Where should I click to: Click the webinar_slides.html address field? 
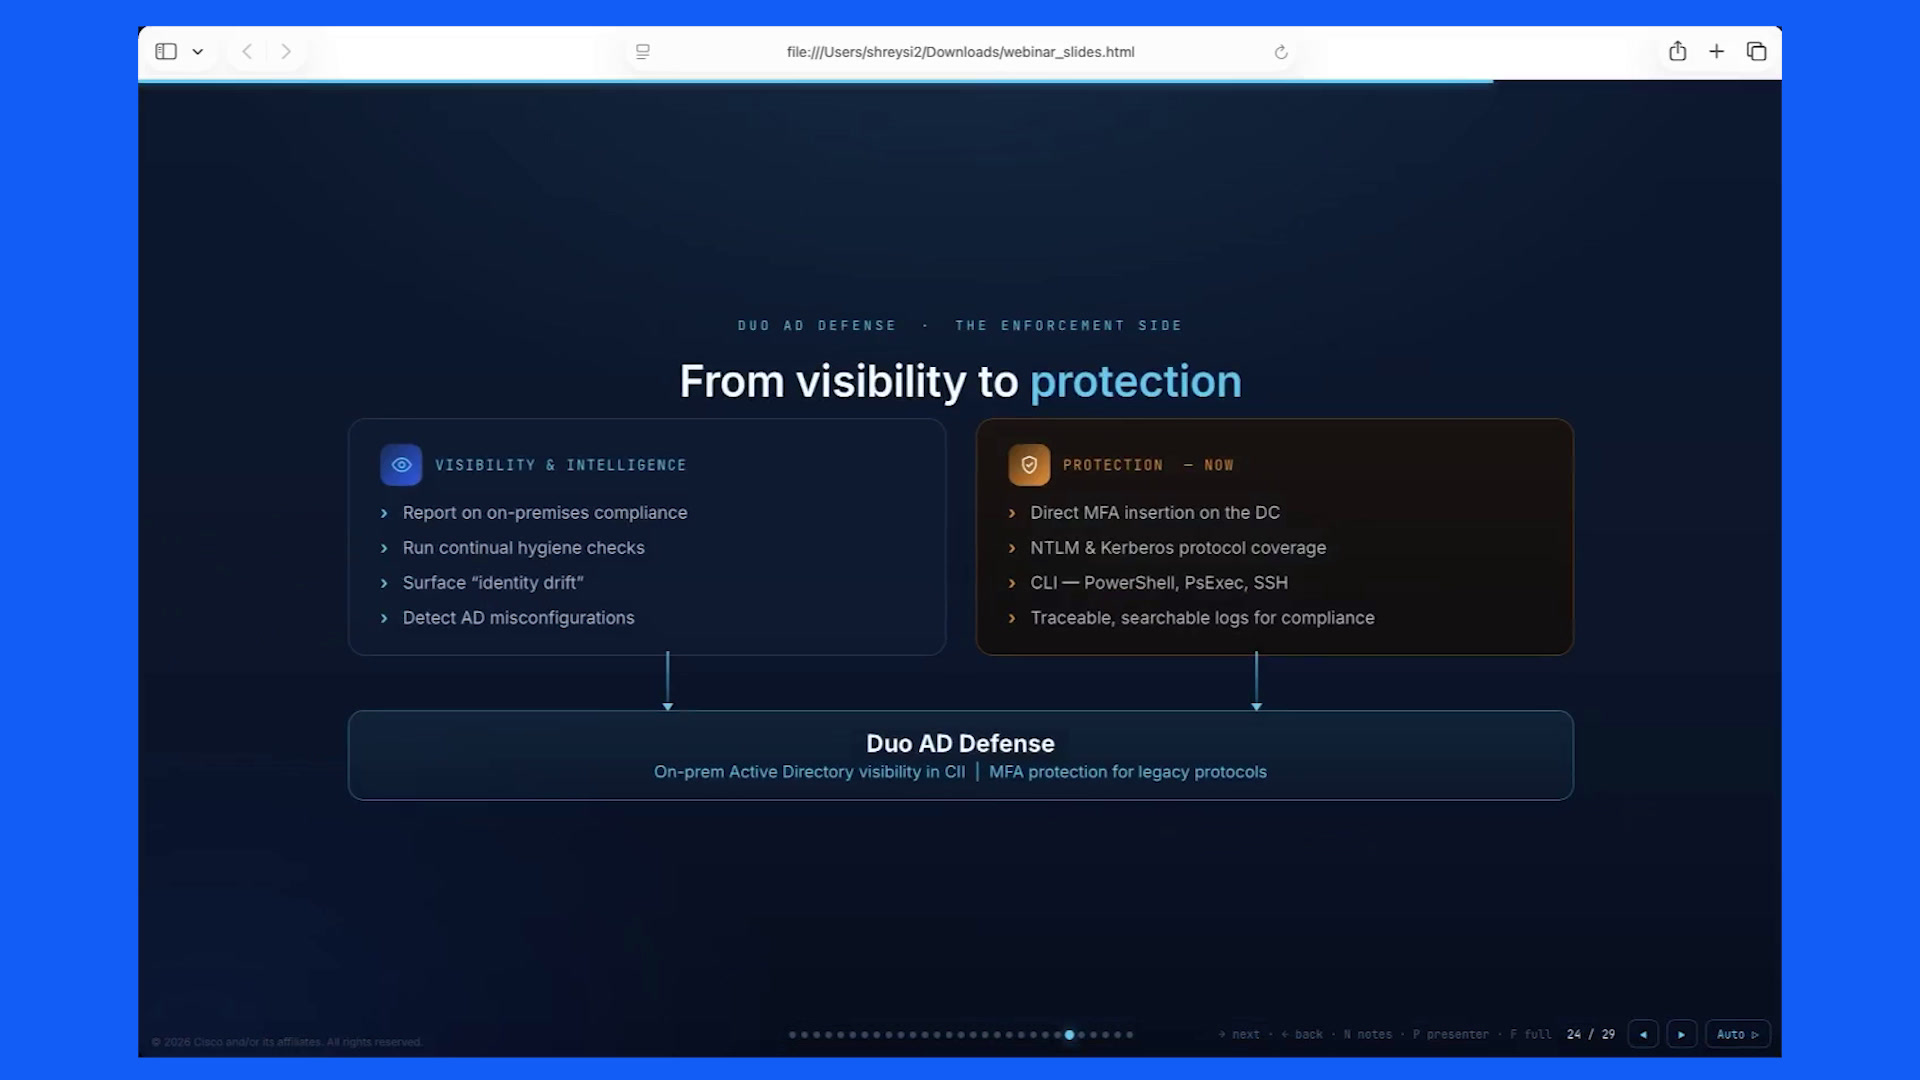tap(960, 52)
